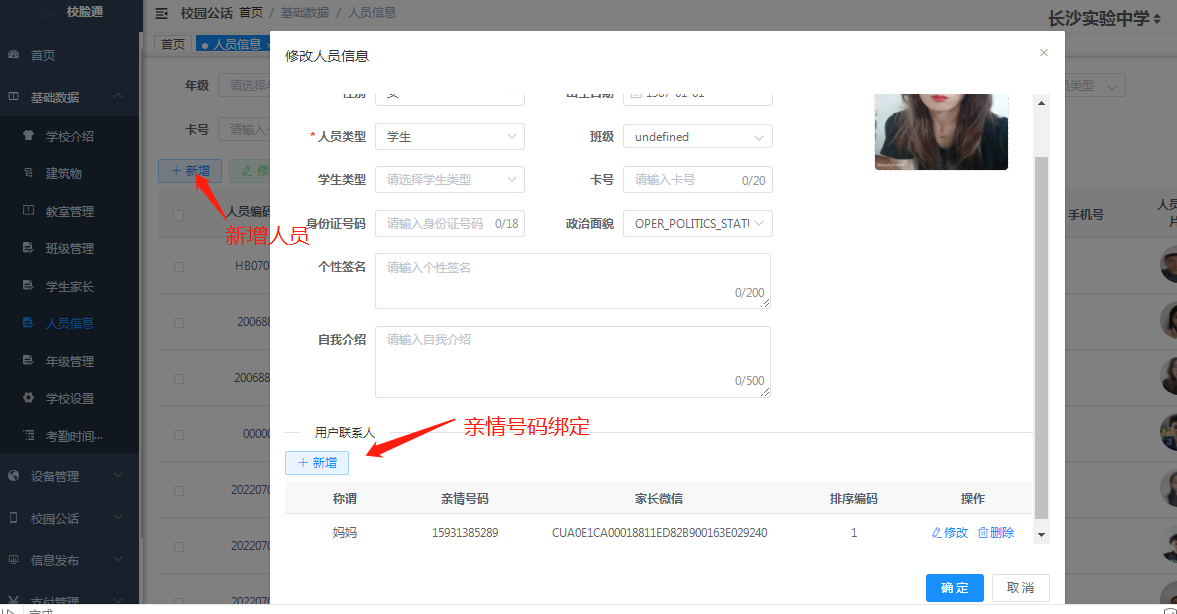Click the hamburger menu collapse icon
Viewport: 1177px width, 614px height.
tap(161, 14)
